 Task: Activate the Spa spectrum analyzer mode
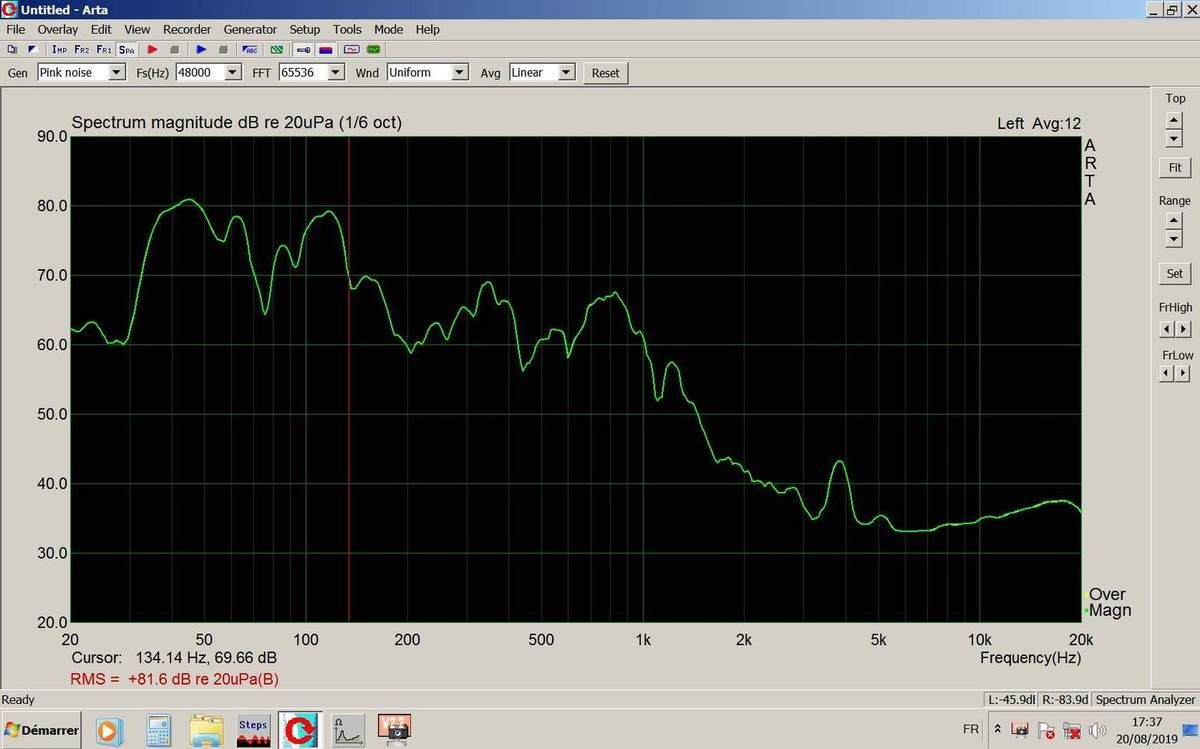(126, 49)
